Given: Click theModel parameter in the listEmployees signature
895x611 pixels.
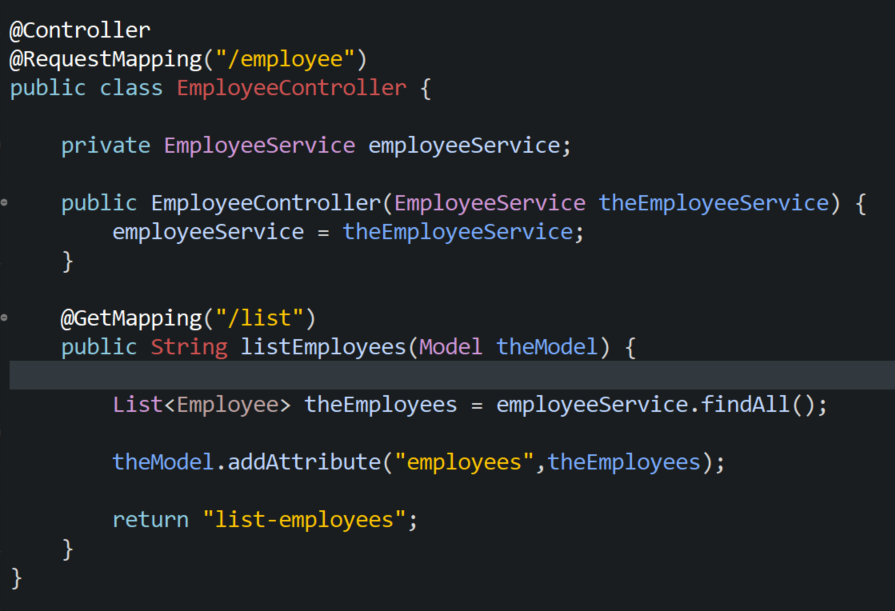Looking at the screenshot, I should pyautogui.click(x=547, y=347).
